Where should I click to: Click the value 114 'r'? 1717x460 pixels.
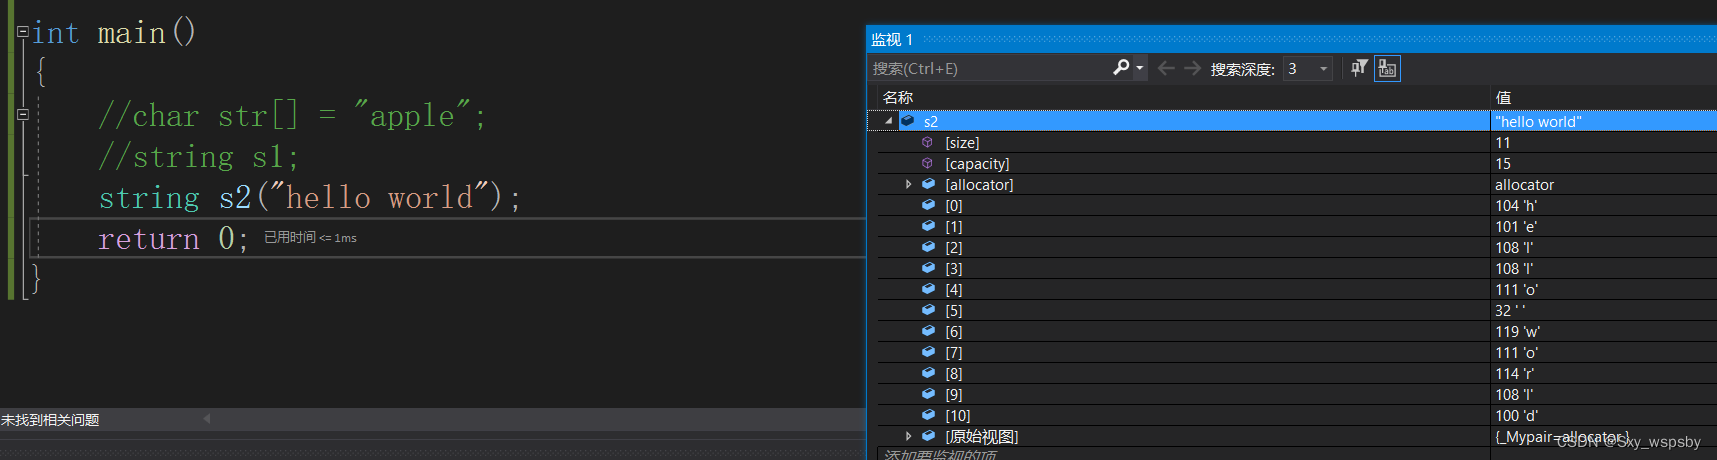(x=1515, y=374)
